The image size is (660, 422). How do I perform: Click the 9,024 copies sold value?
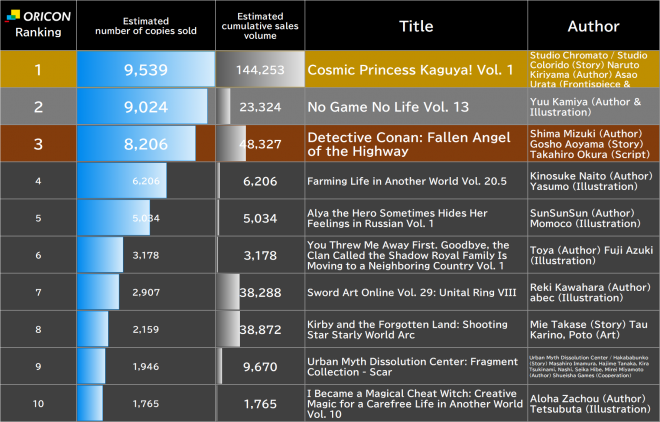click(146, 107)
